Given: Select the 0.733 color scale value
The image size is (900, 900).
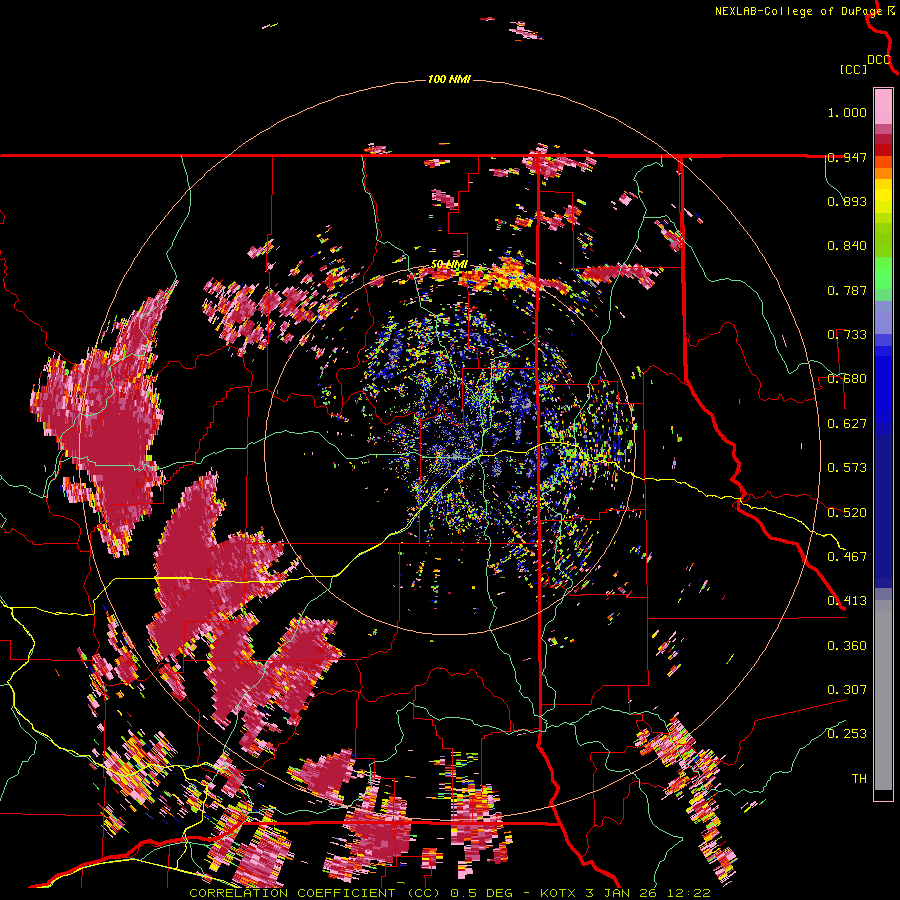Looking at the screenshot, I should (847, 335).
